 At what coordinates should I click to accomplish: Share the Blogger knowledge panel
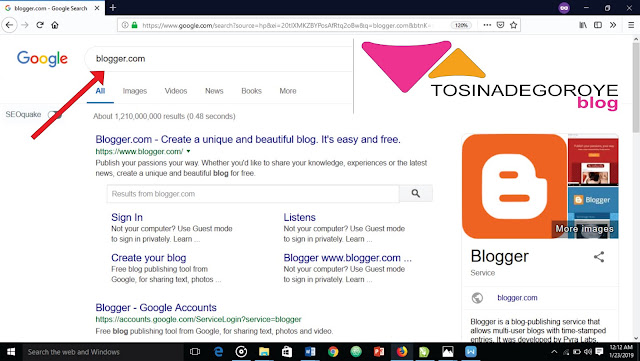coord(599,257)
